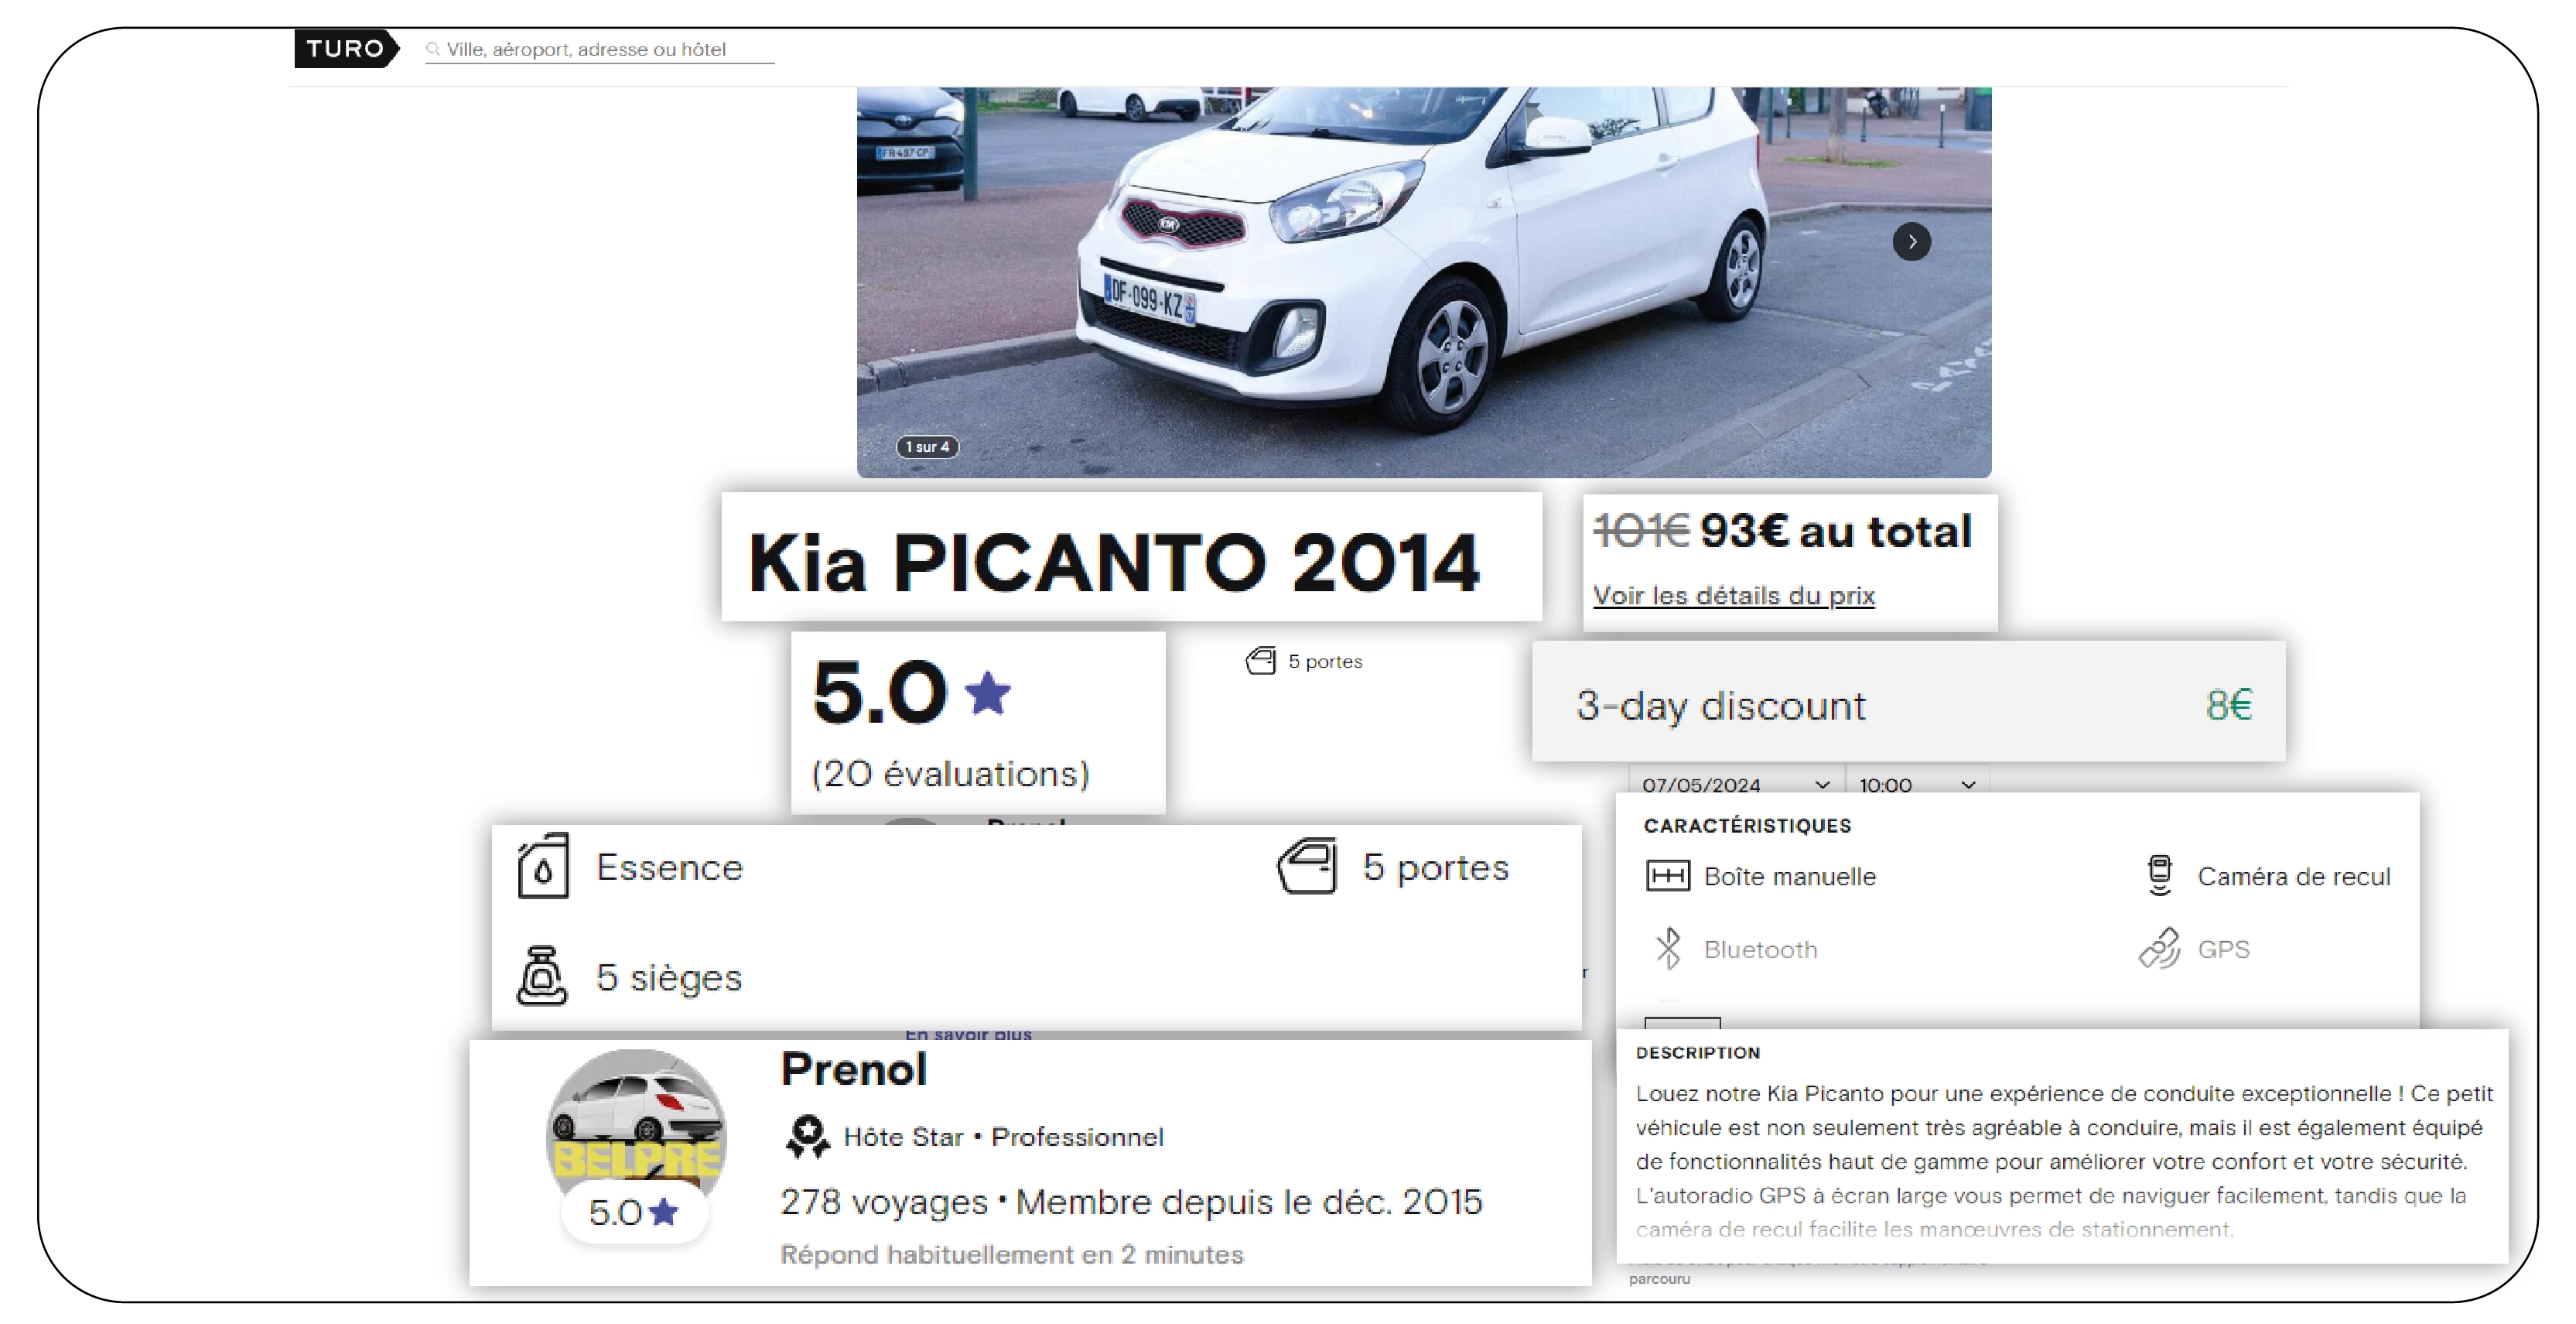Click the Kia Picanto main photo
The width and height of the screenshot is (2576, 1324).
point(1424,282)
